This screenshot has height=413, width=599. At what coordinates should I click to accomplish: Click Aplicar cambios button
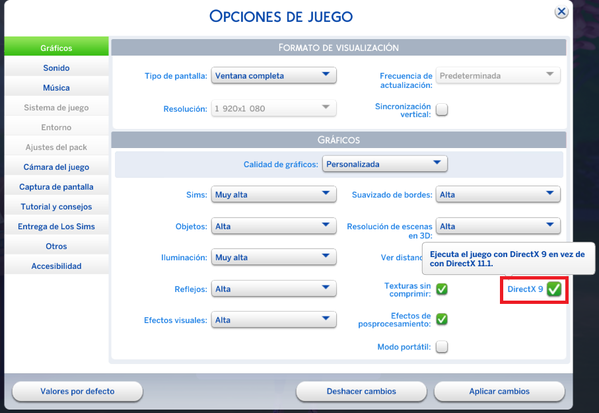click(499, 391)
